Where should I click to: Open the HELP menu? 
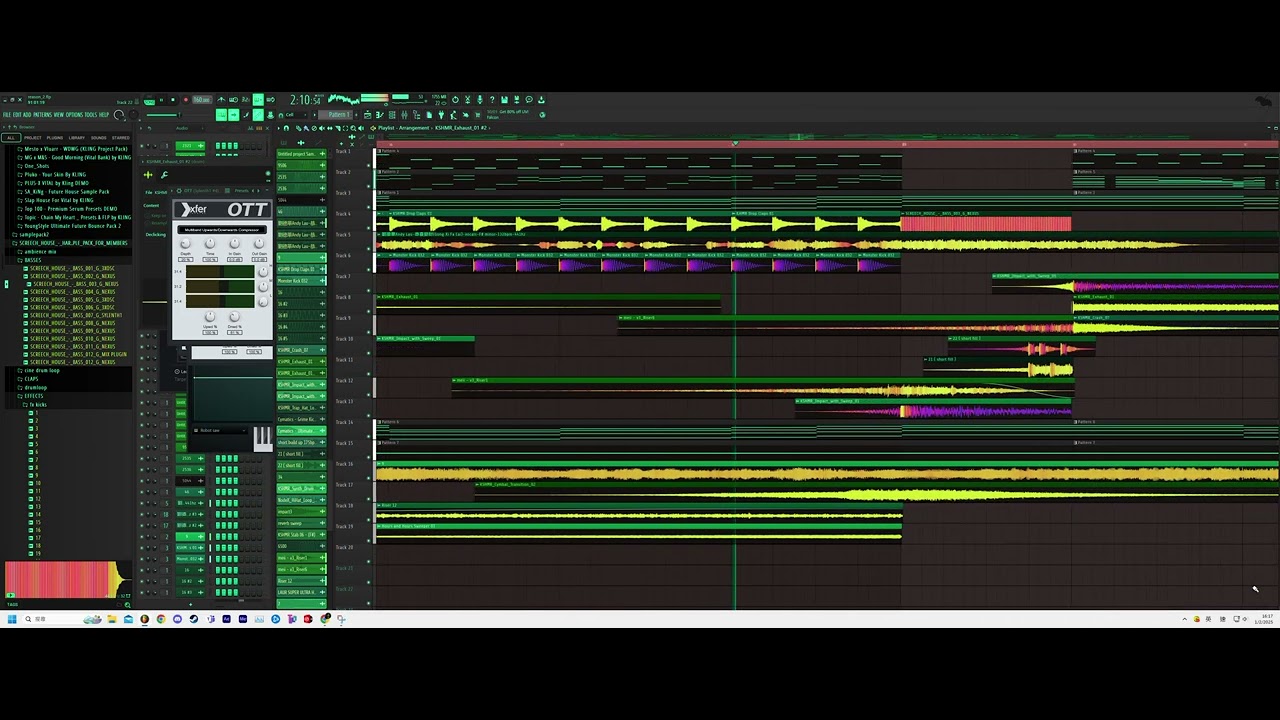tap(104, 114)
